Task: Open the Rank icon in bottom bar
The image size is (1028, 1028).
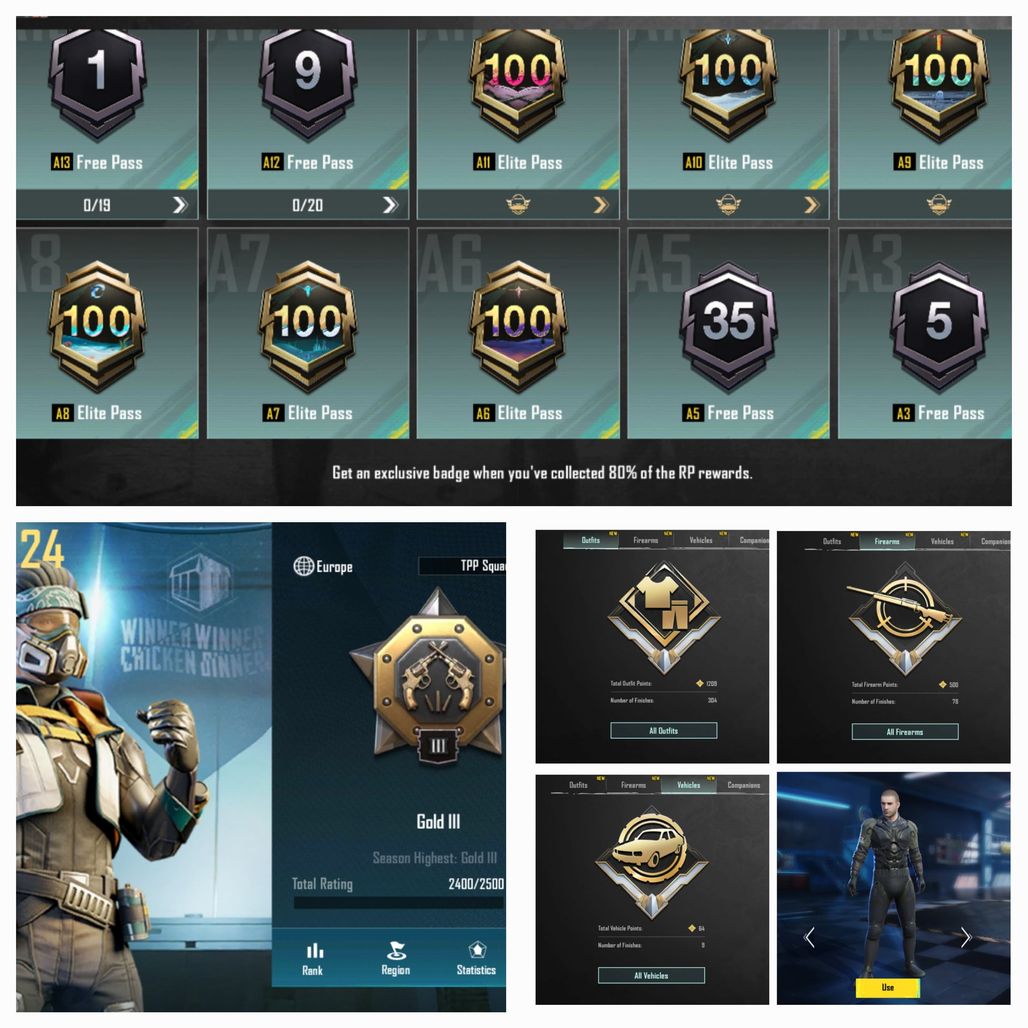Action: tap(313, 951)
